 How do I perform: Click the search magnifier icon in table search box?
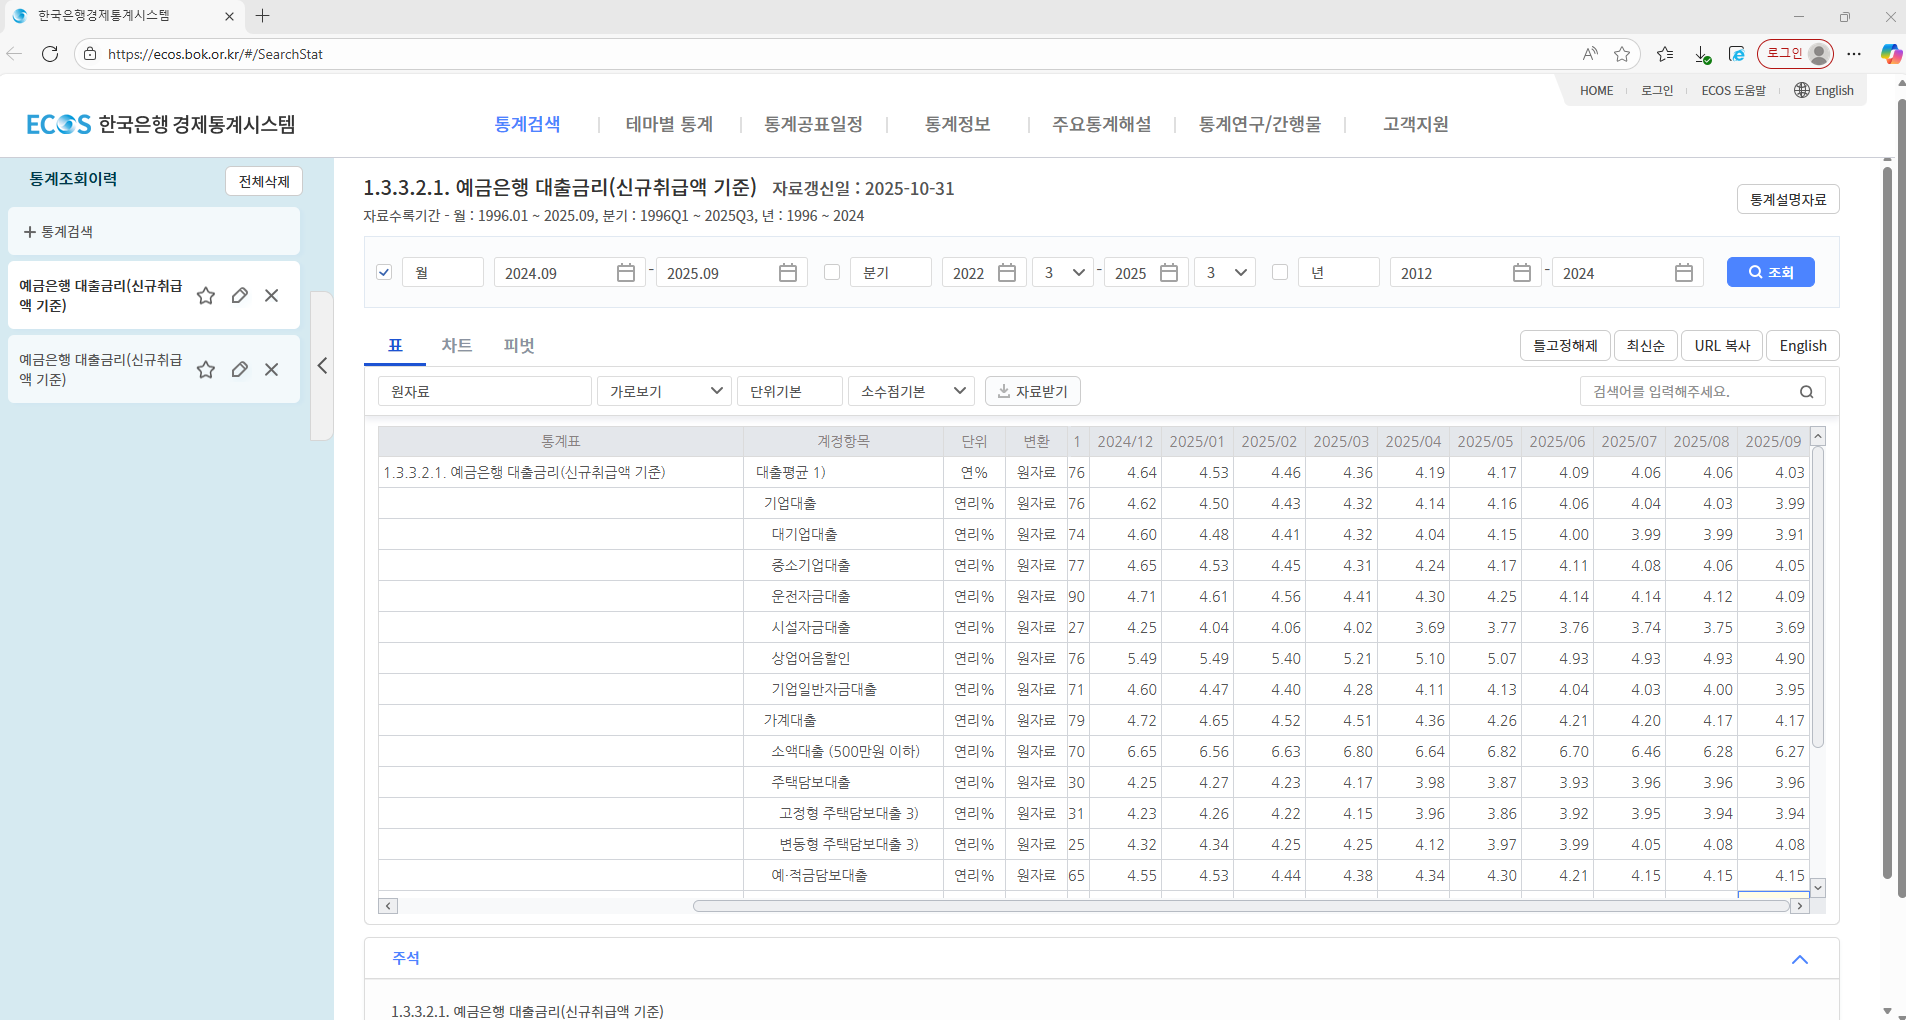(x=1806, y=392)
